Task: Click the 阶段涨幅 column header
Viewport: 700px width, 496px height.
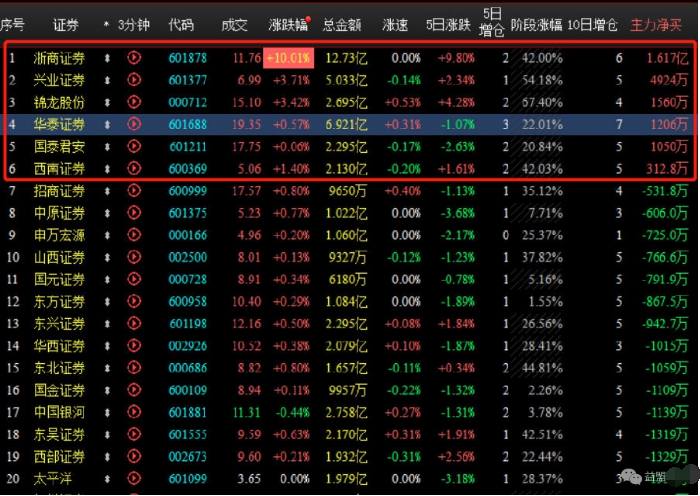Action: [535, 23]
